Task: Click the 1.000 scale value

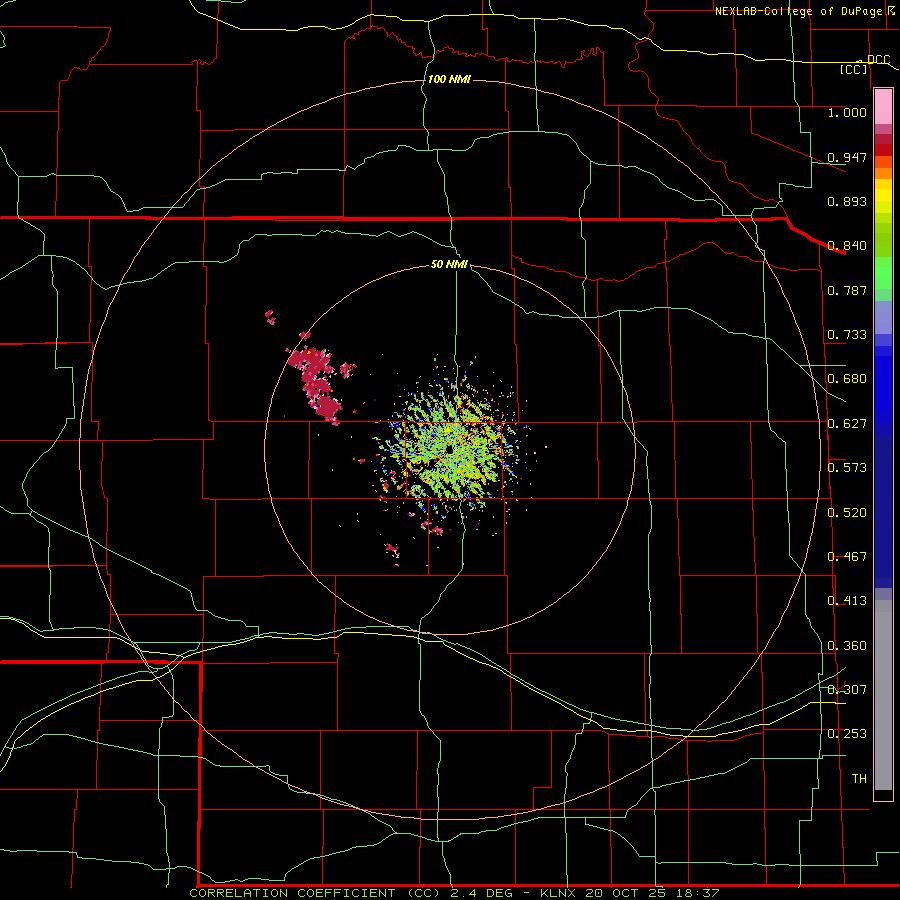Action: click(847, 112)
